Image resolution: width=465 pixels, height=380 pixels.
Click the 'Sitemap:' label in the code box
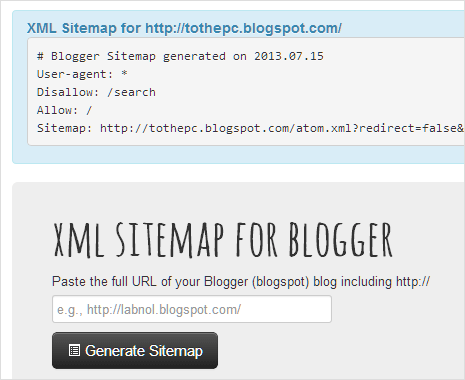tap(65, 128)
